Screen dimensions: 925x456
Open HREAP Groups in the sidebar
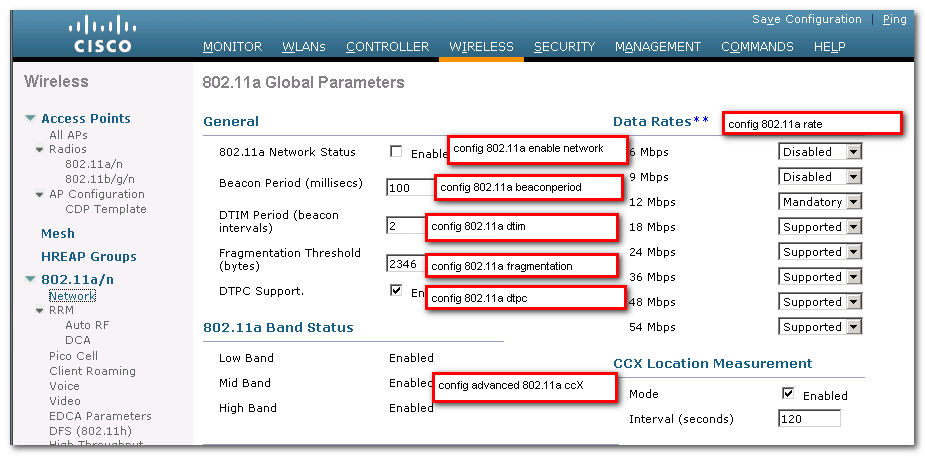click(88, 257)
